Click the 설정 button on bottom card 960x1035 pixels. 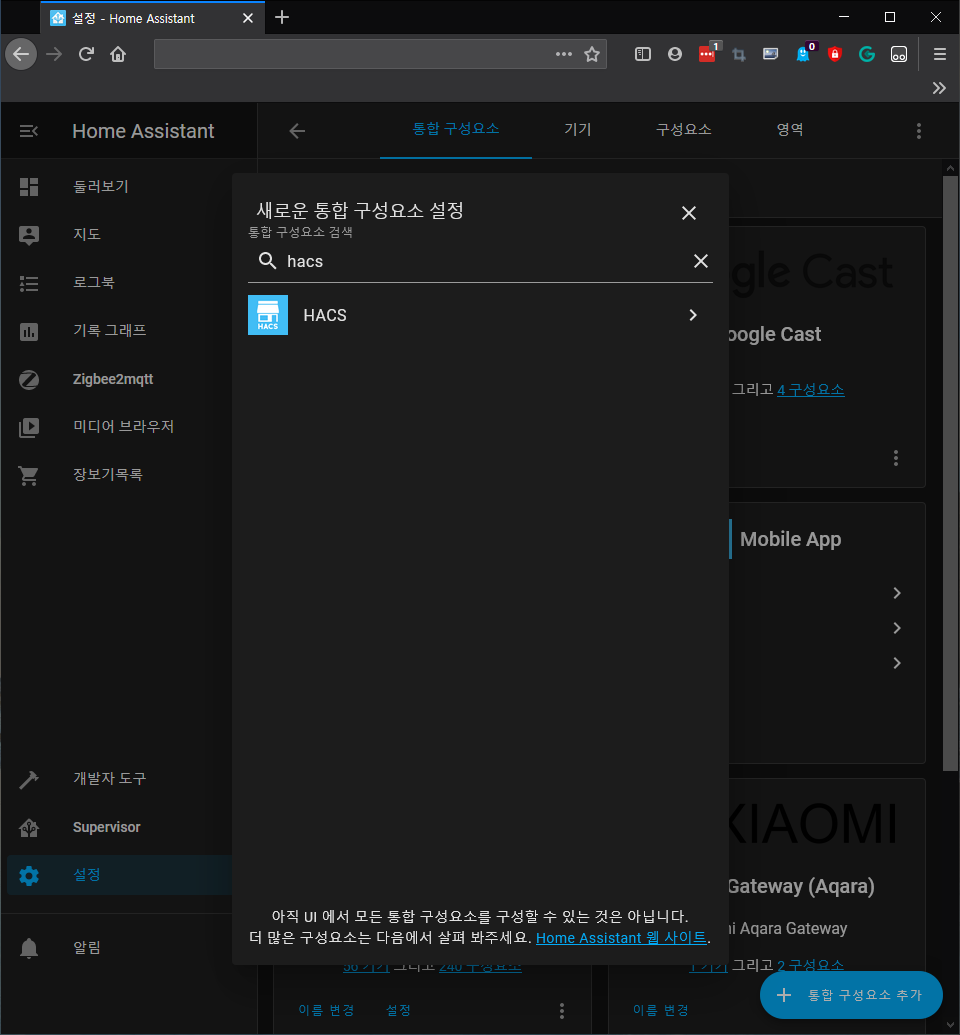[398, 1010]
